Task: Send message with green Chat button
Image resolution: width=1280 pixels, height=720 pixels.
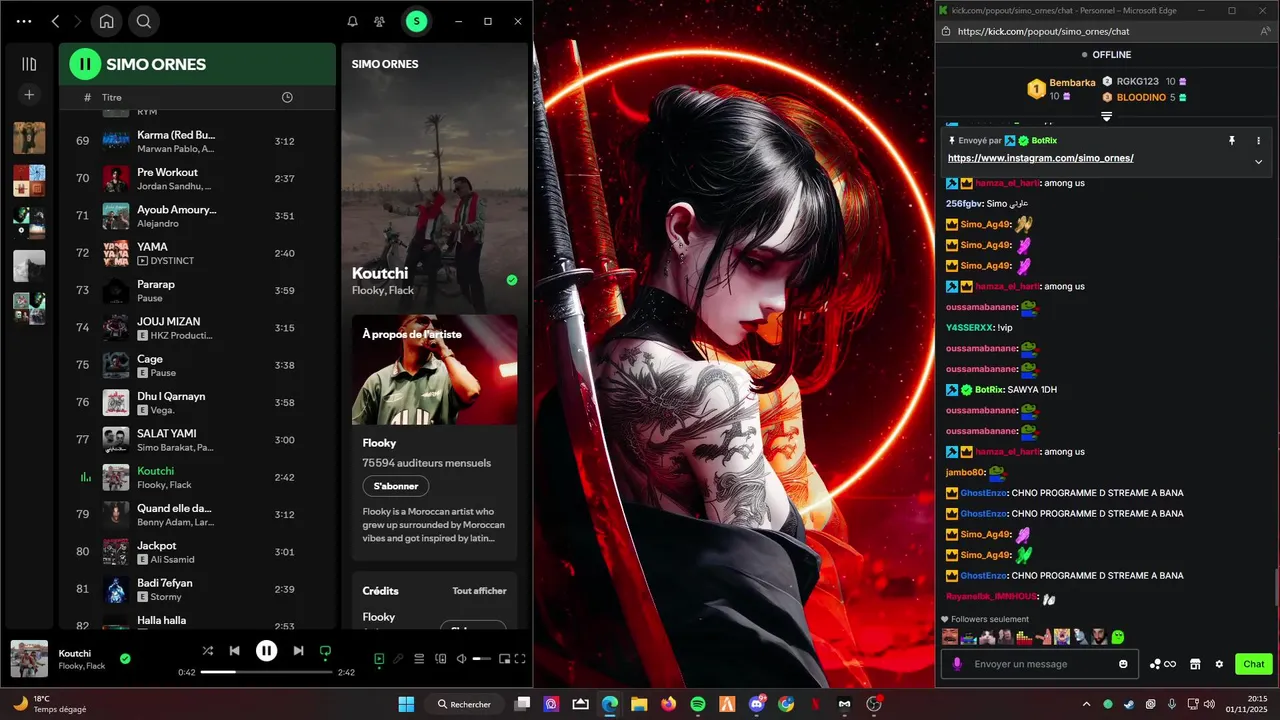Action: coord(1253,664)
